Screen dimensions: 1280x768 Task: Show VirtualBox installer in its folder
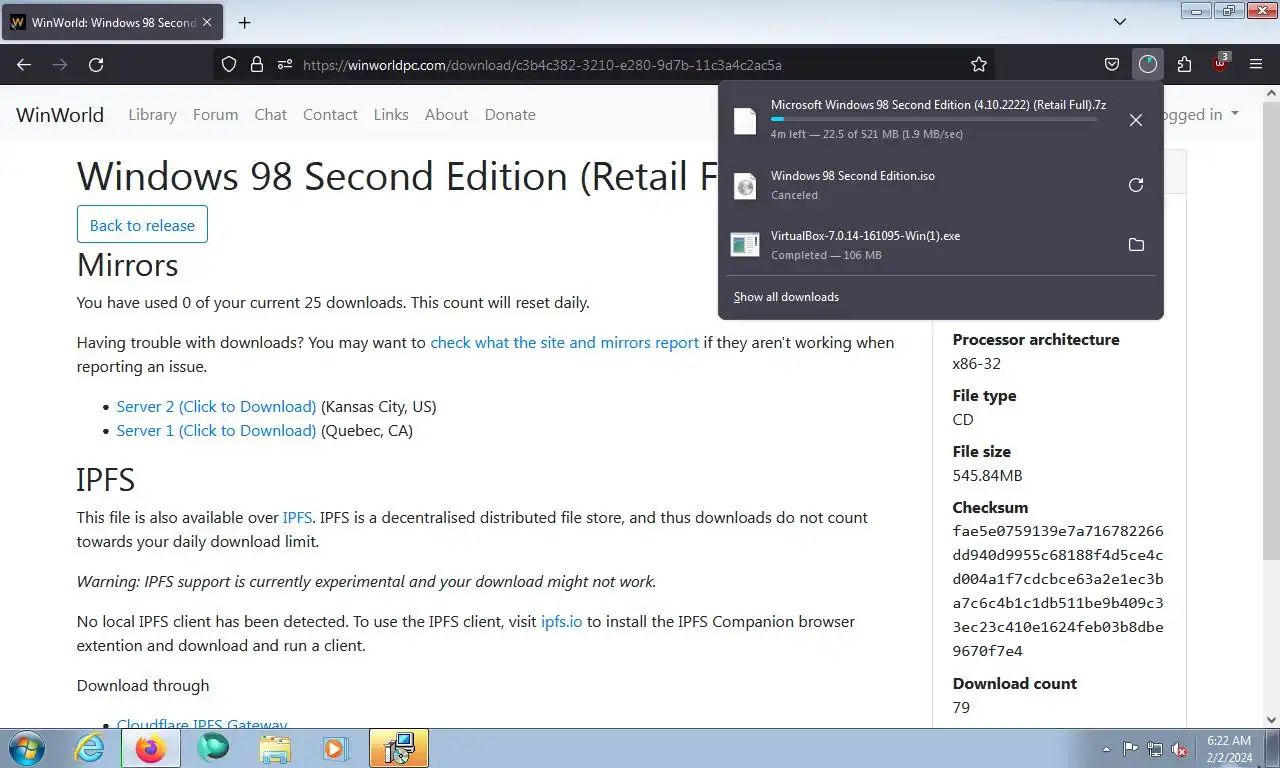1136,245
